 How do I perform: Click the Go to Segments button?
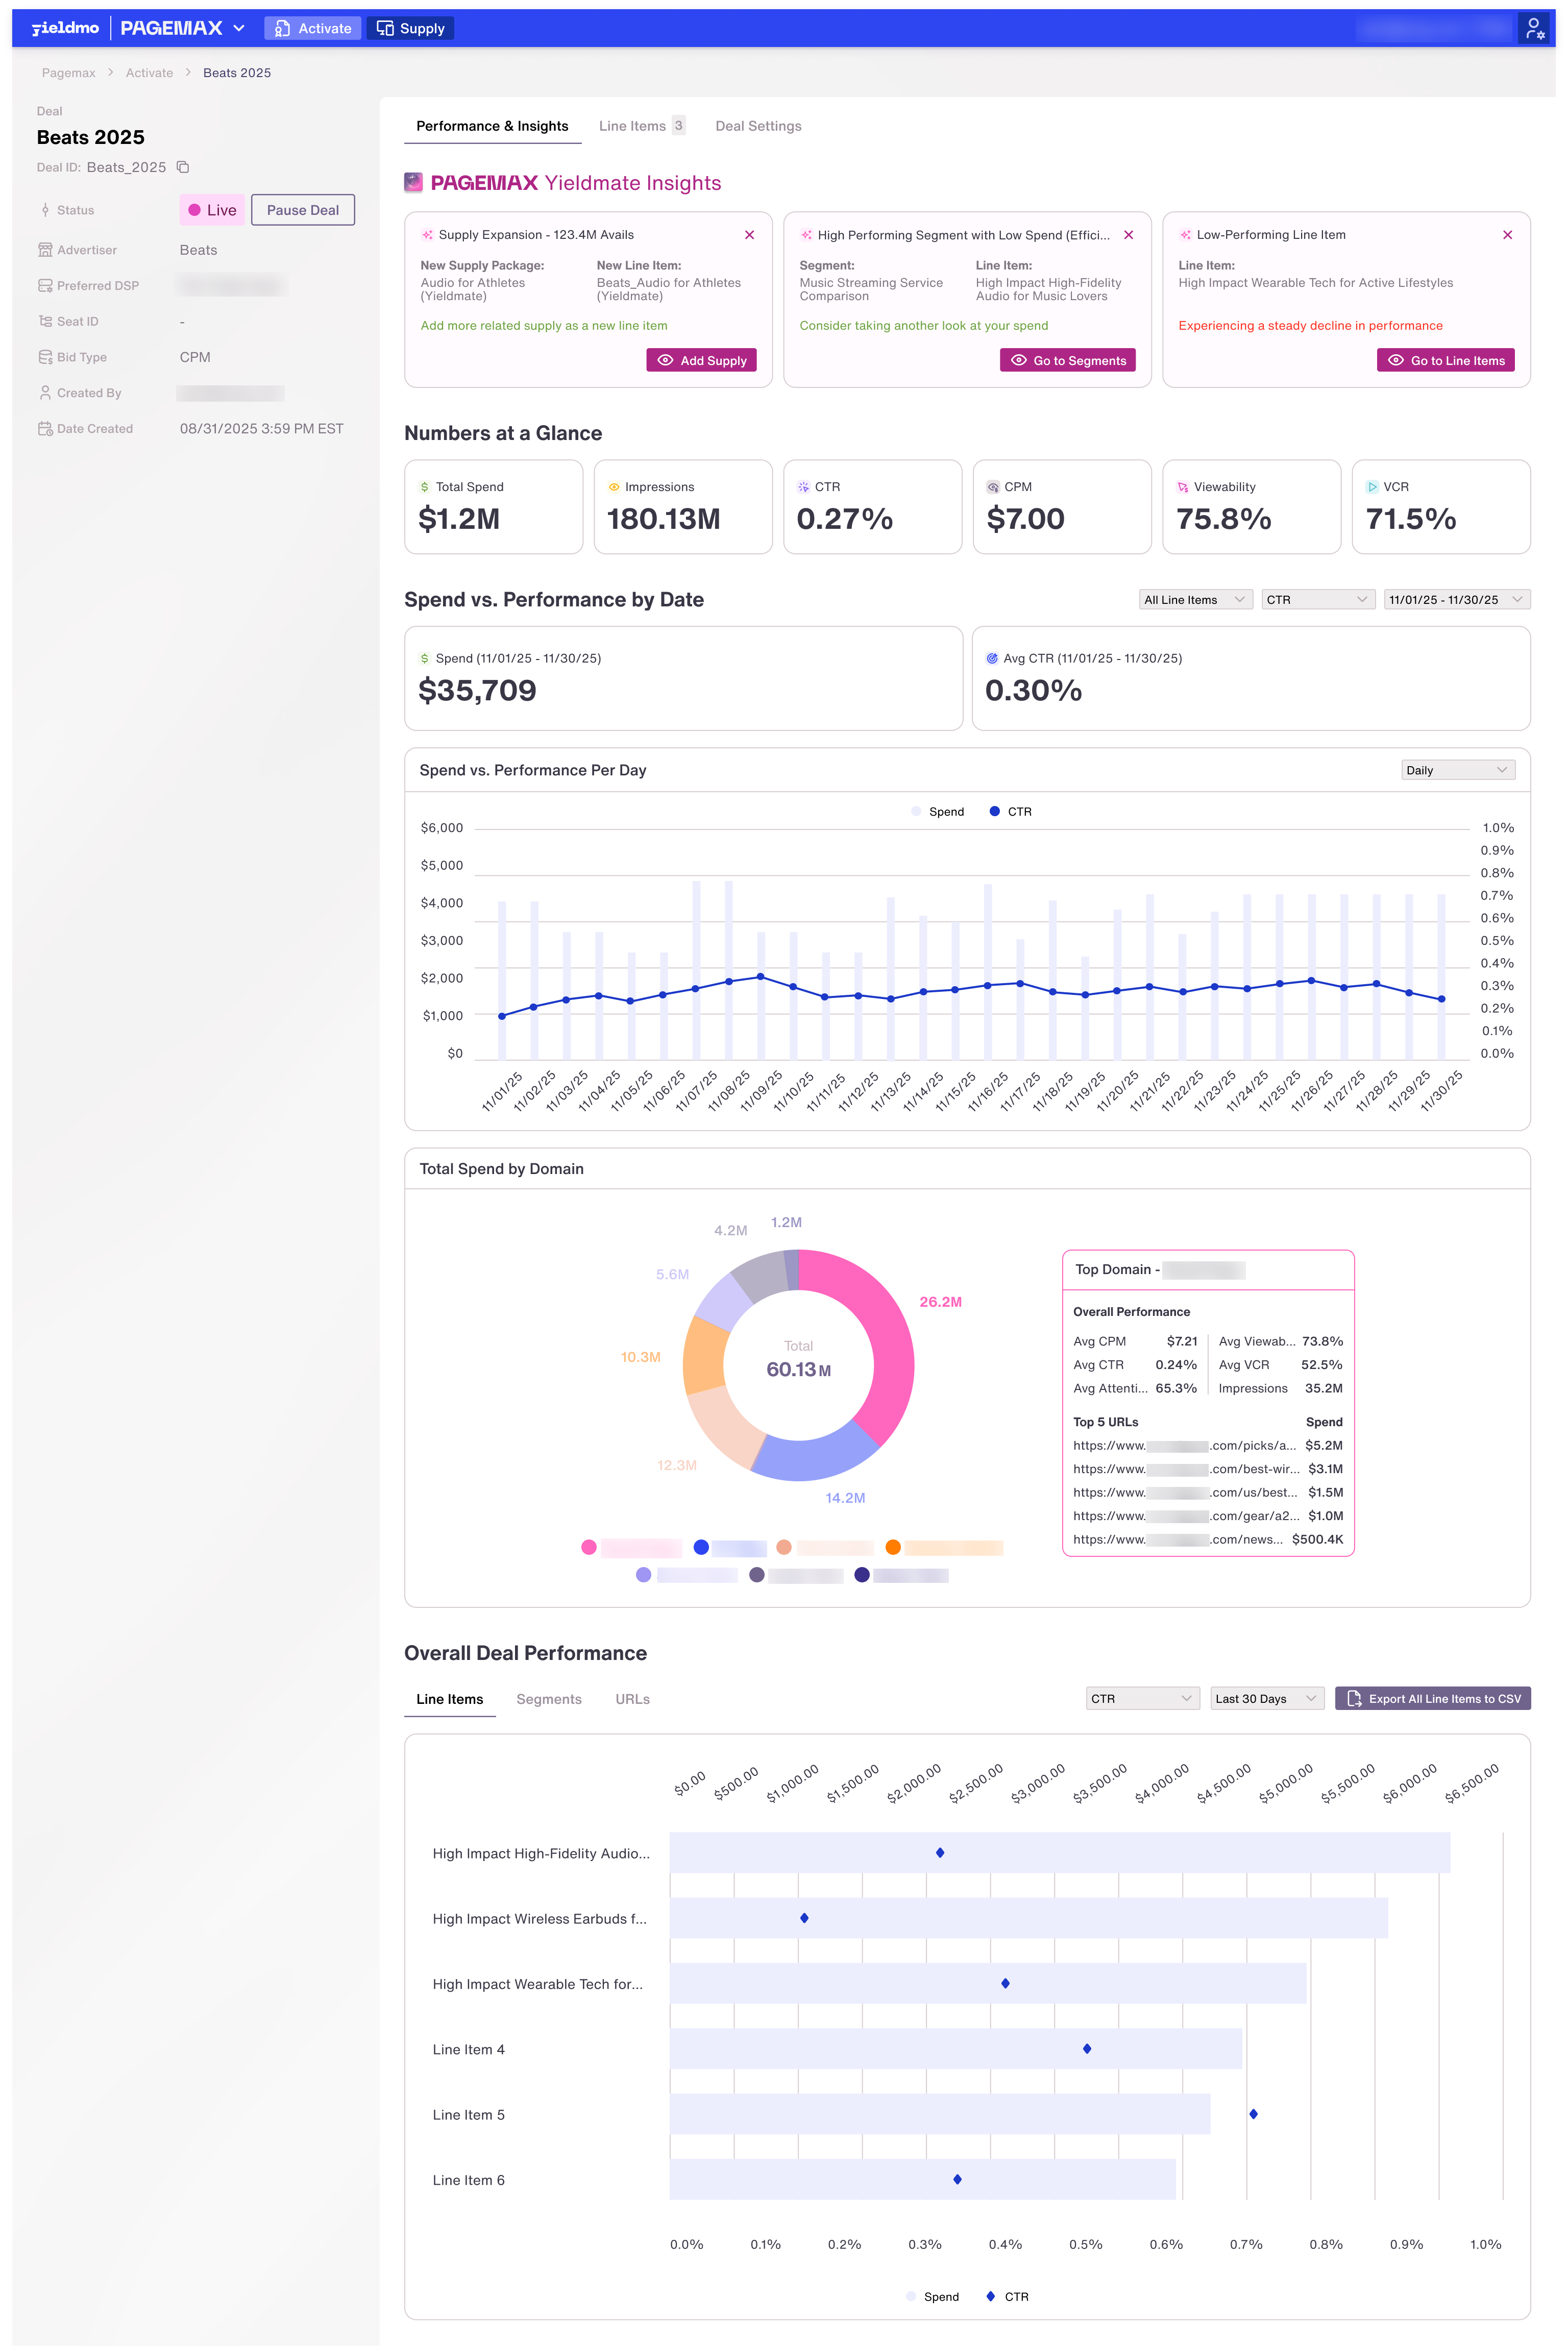pos(1067,360)
